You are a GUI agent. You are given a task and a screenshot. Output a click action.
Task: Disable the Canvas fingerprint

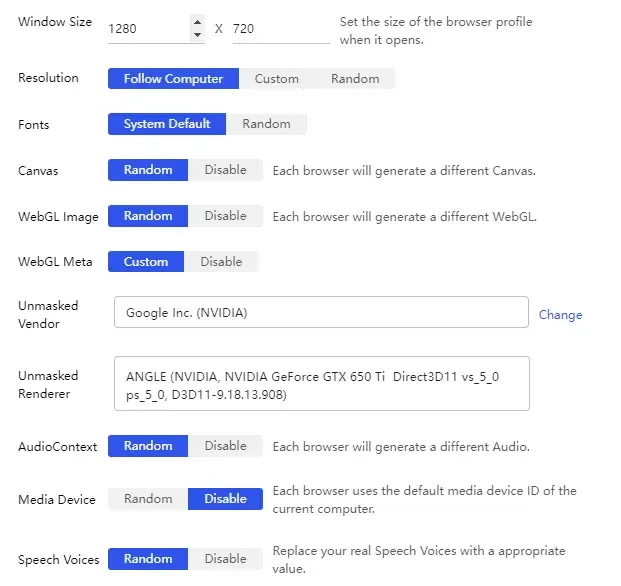(x=225, y=170)
